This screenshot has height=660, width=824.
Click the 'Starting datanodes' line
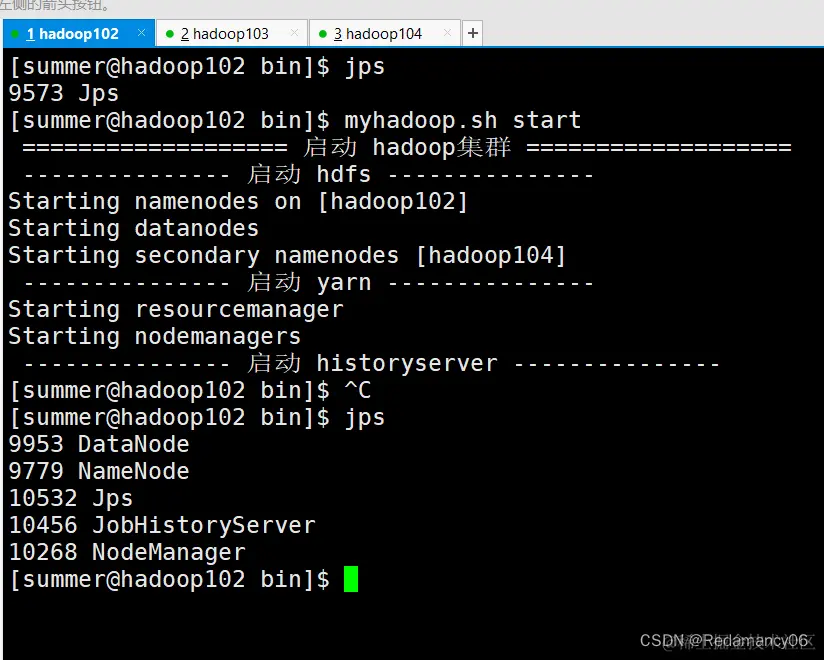[x=133, y=228]
